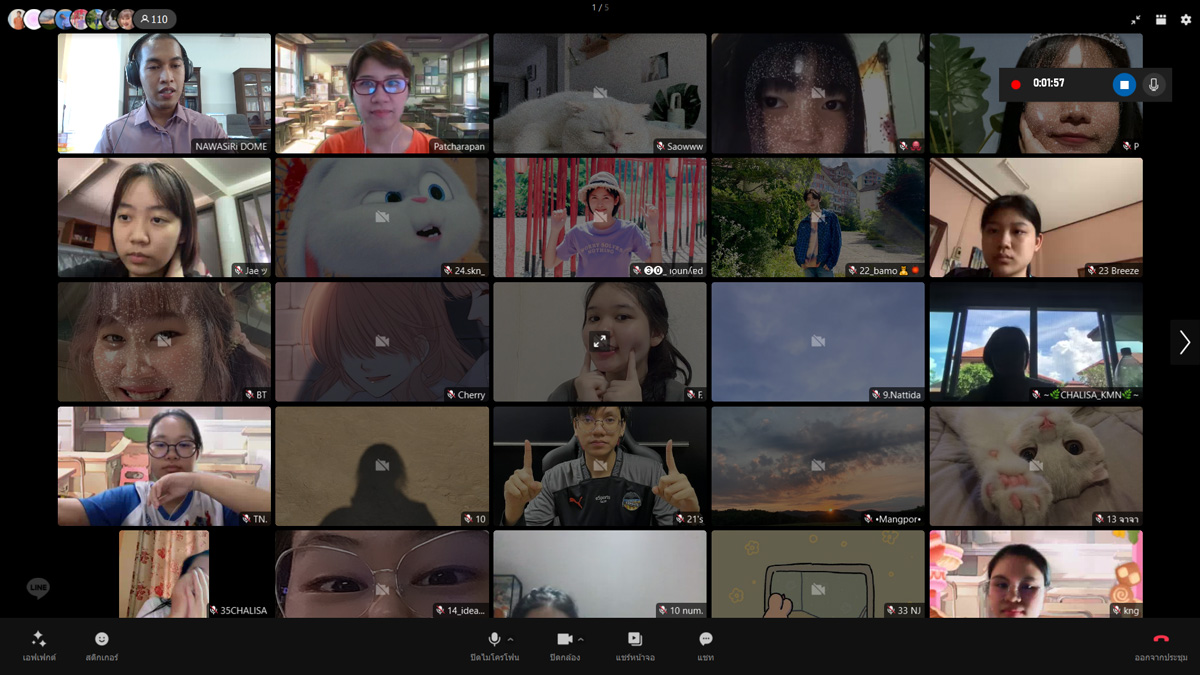The image size is (1200, 675).
Task: Start screen sharing
Action: point(635,645)
